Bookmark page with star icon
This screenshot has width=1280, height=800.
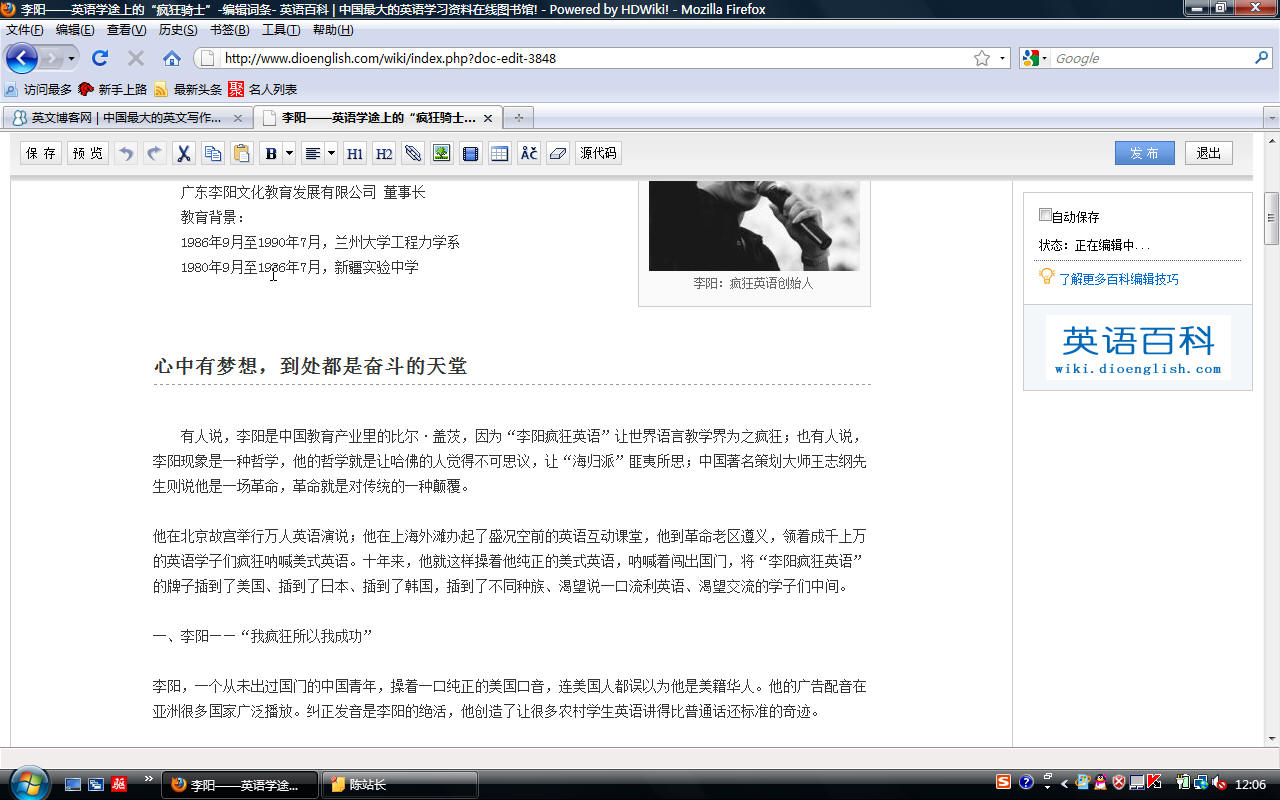tap(982, 58)
